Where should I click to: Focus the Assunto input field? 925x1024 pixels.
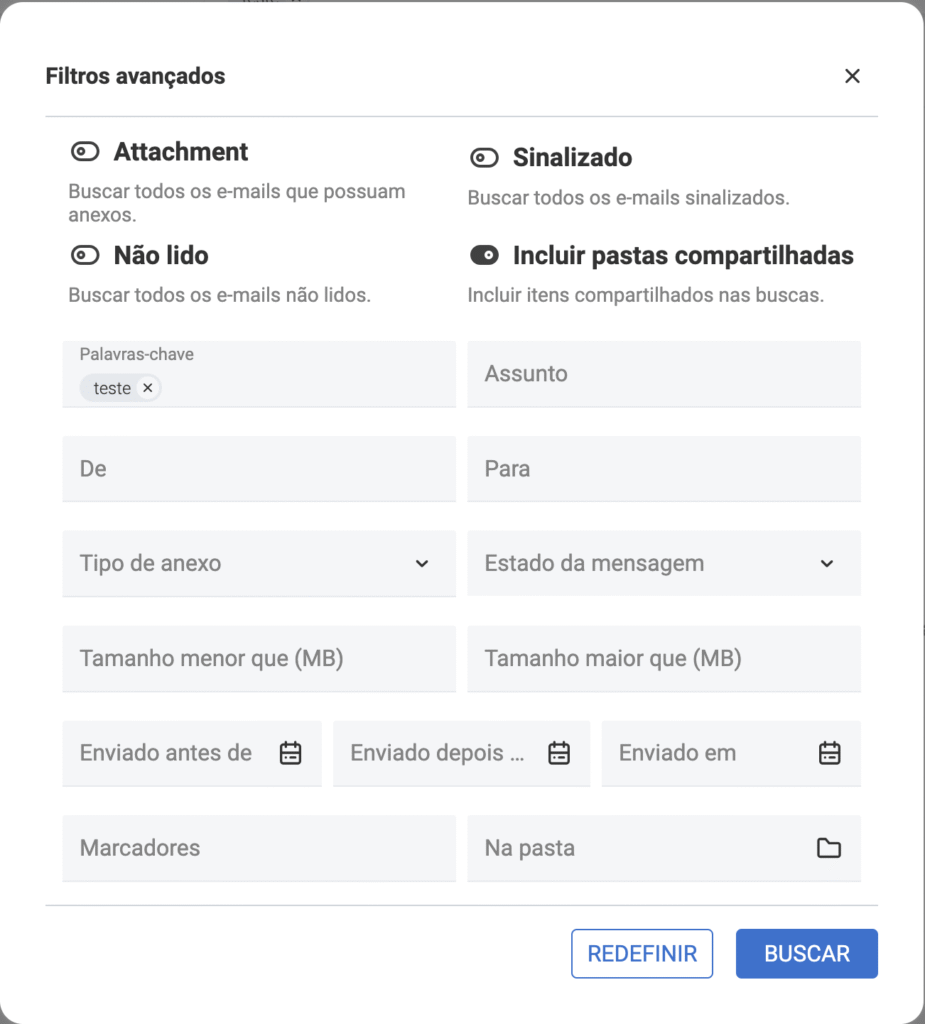tap(663, 374)
